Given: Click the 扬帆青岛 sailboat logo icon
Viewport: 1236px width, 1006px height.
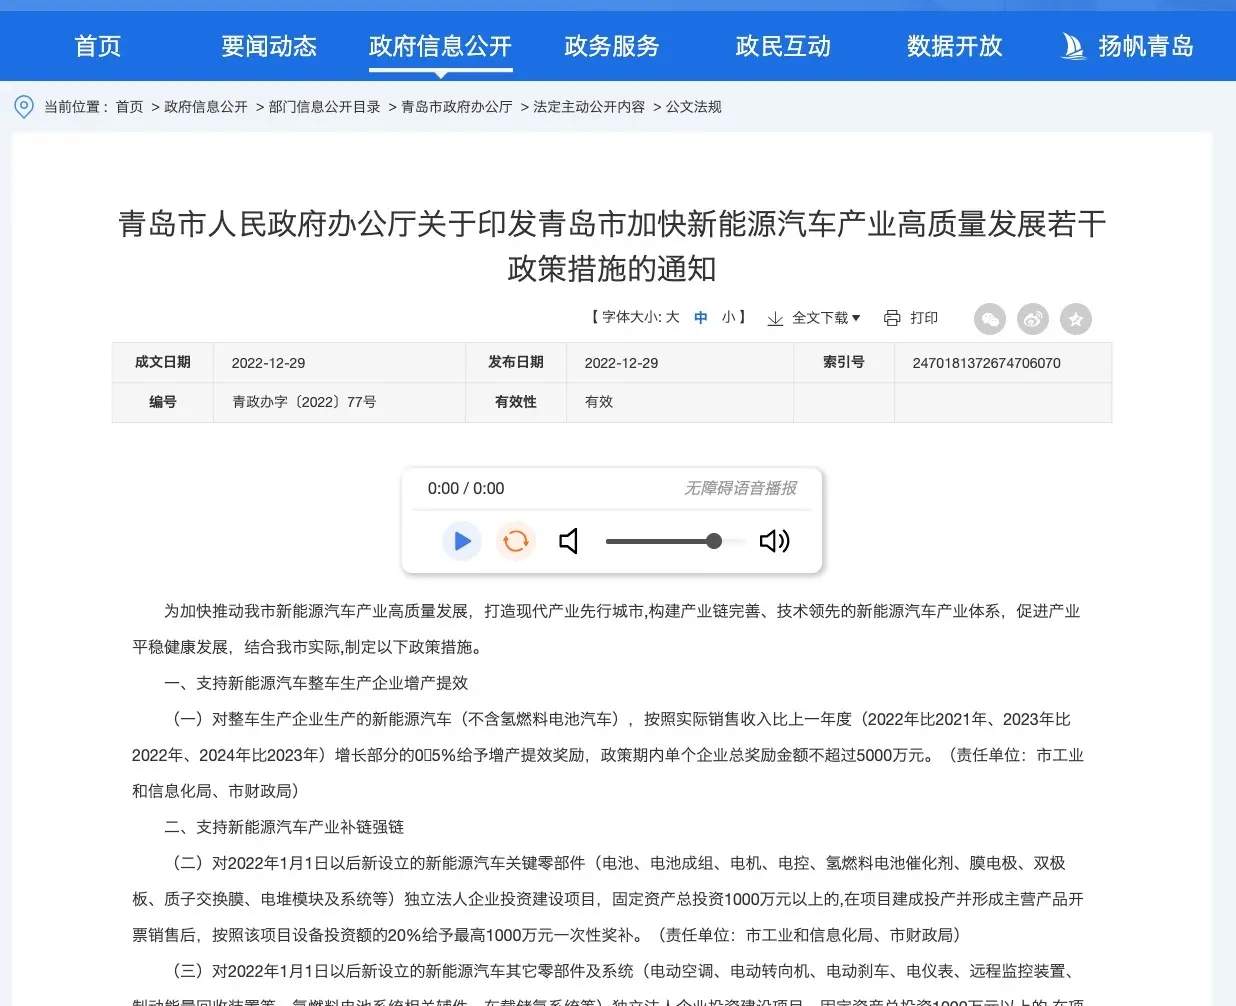Looking at the screenshot, I should [x=1073, y=46].
